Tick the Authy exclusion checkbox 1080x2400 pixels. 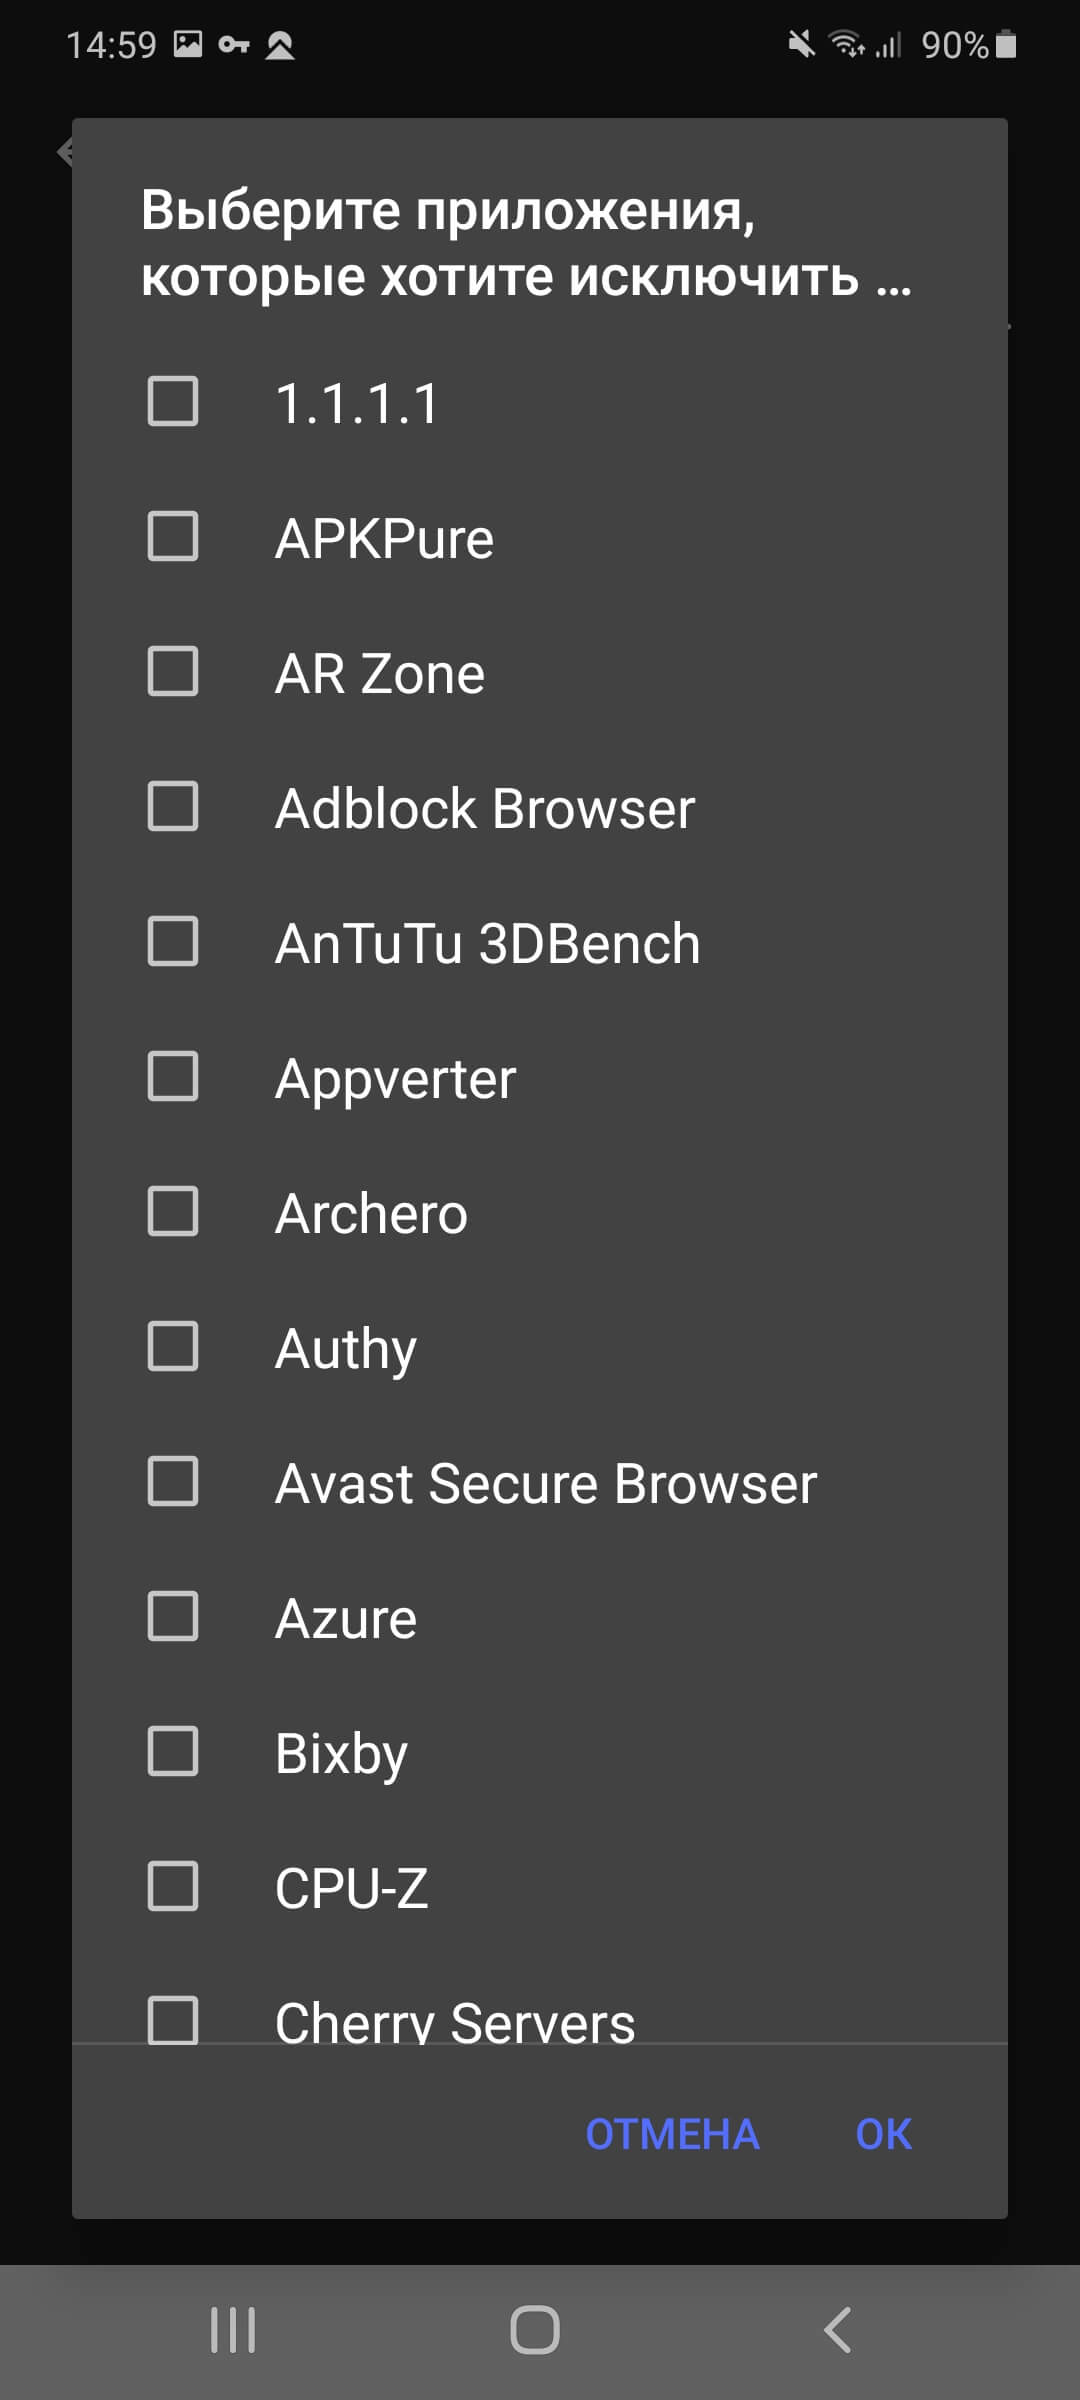coord(173,1347)
